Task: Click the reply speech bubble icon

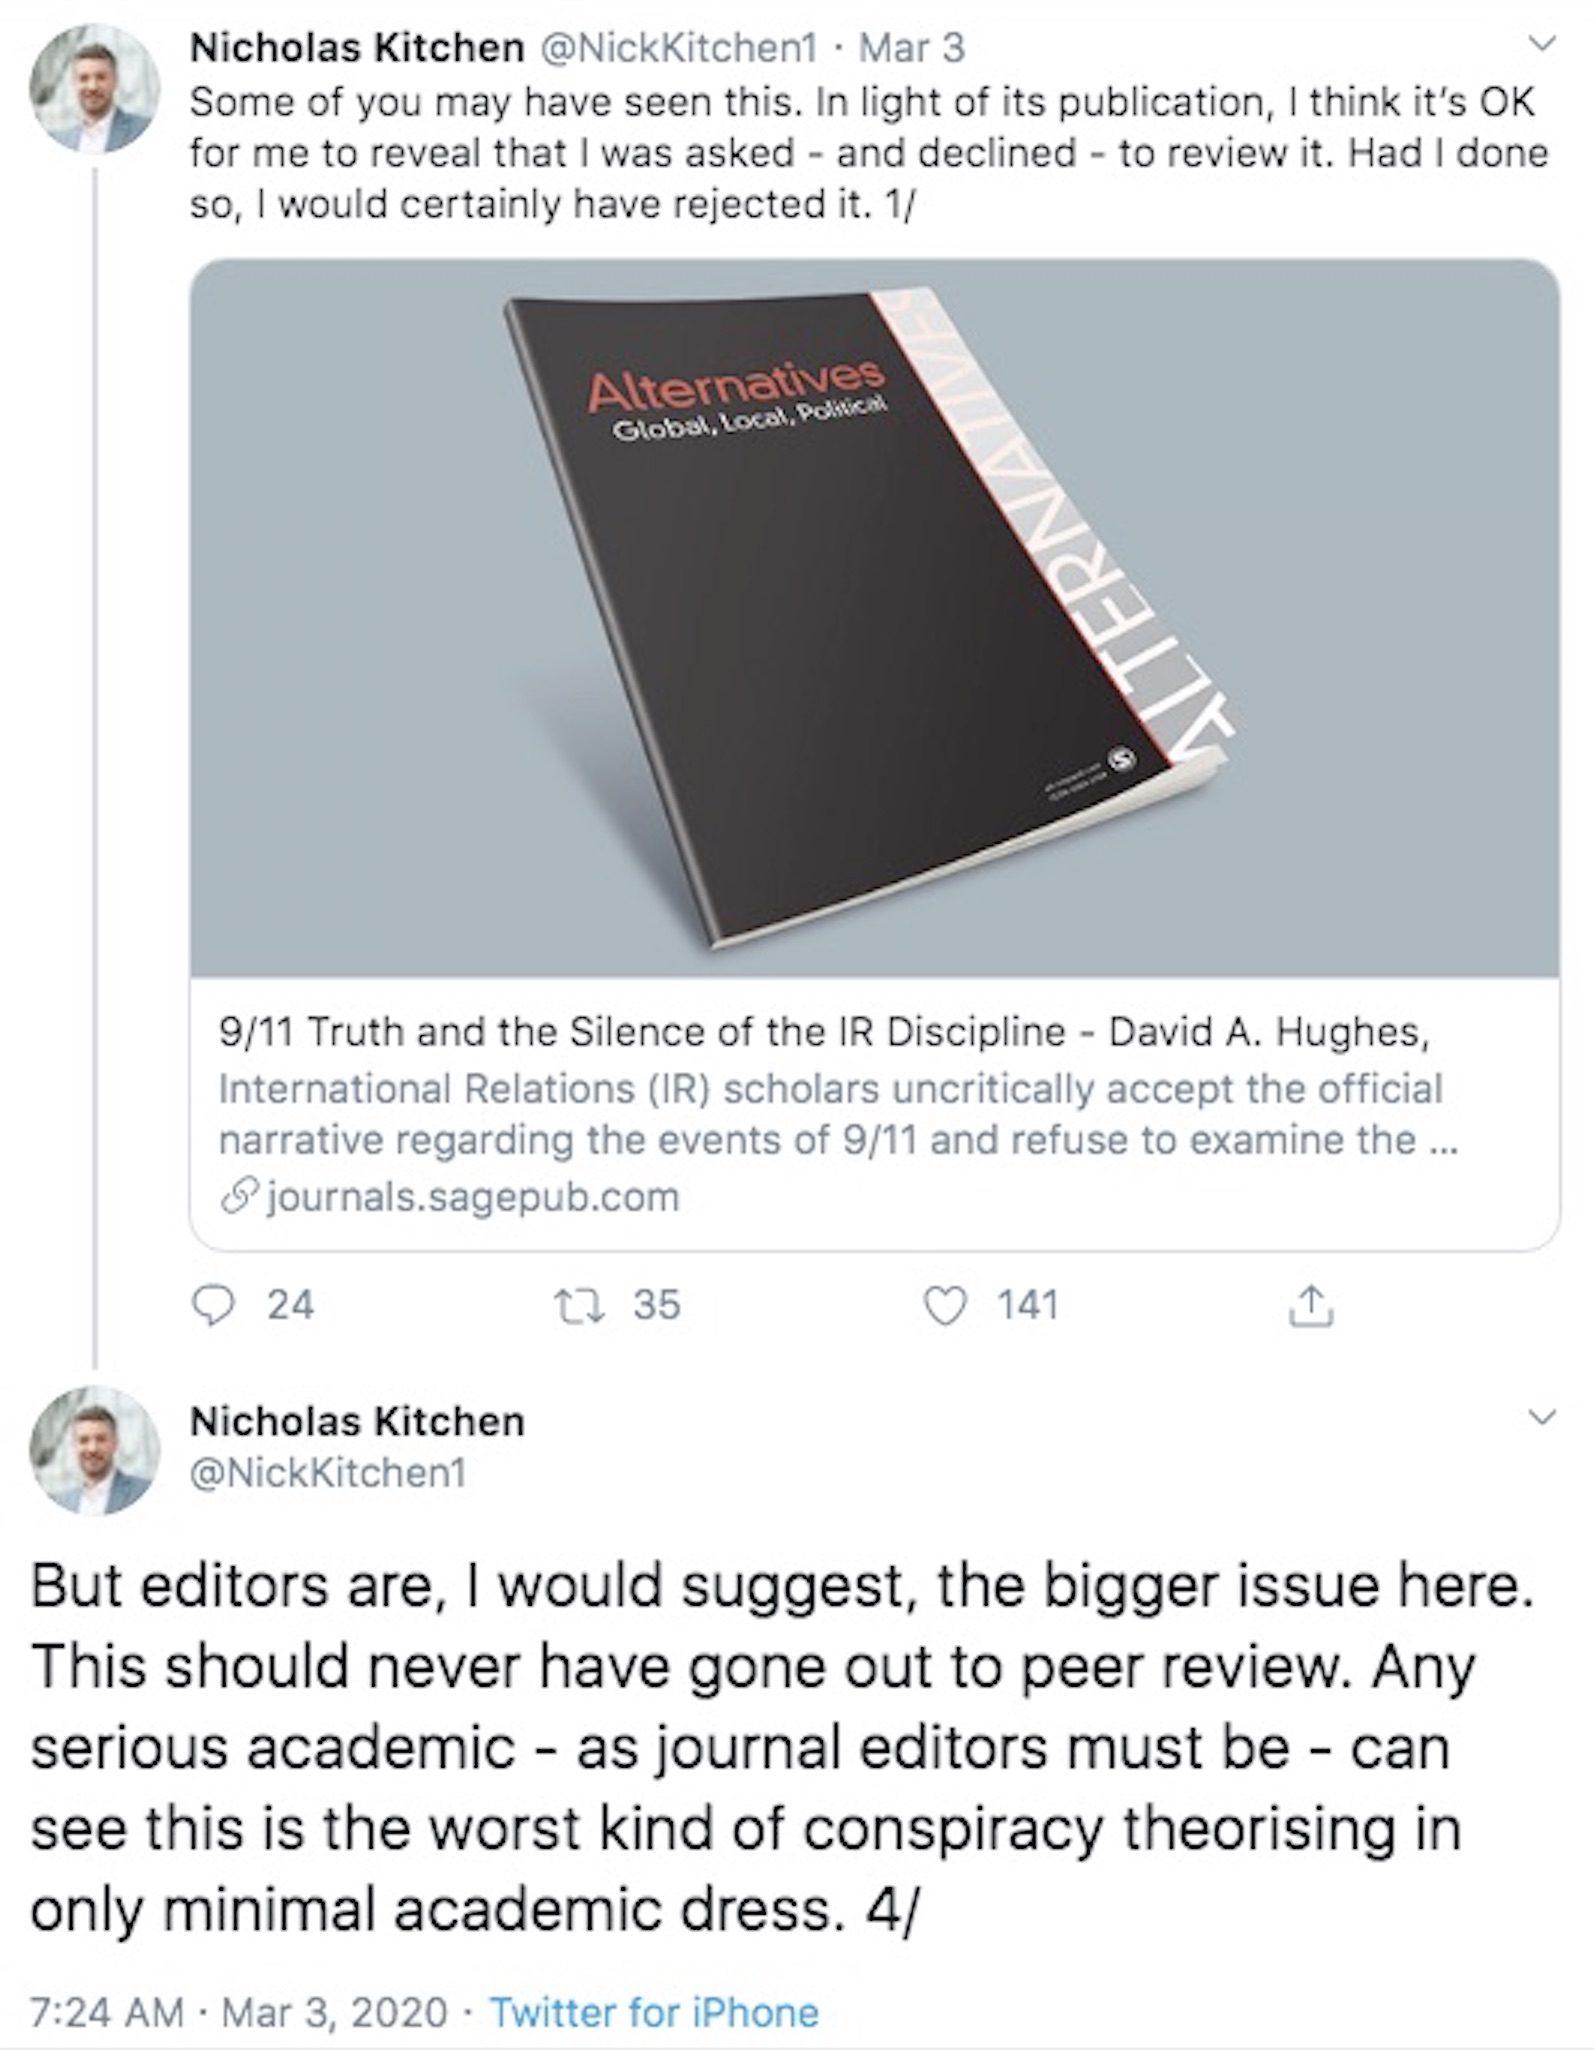Action: point(212,1306)
